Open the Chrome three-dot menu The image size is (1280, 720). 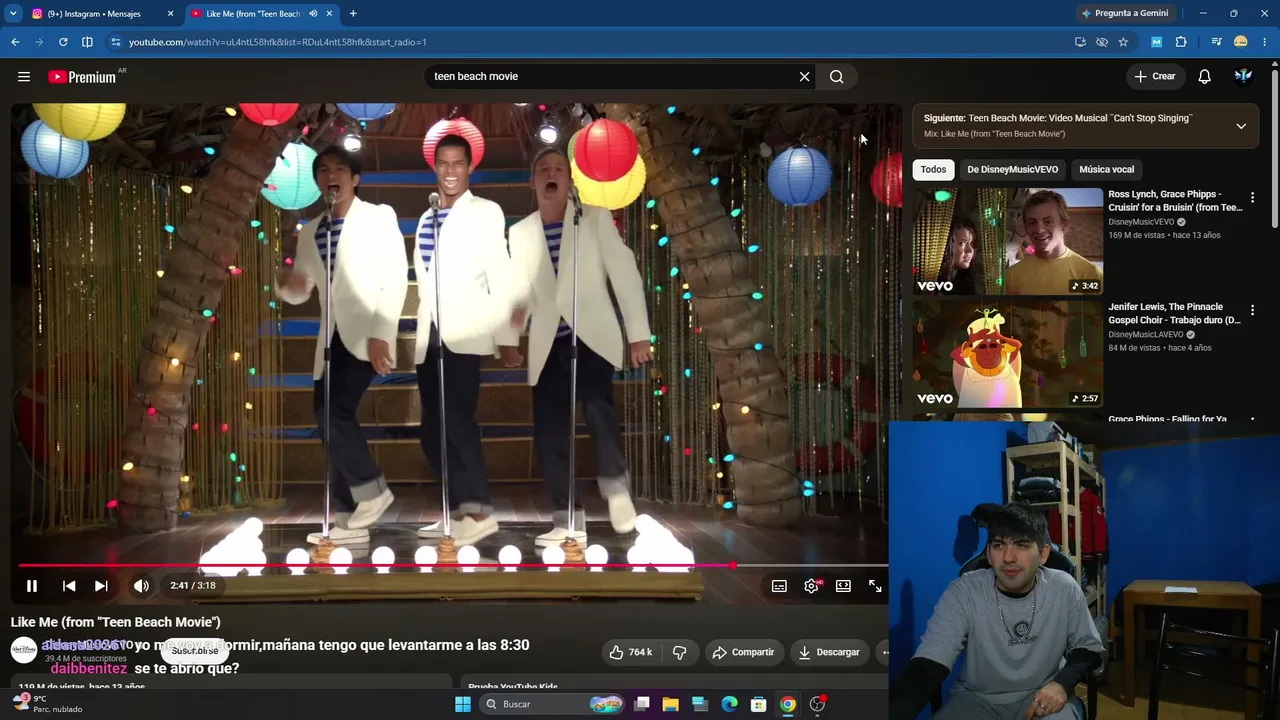[x=1265, y=42]
